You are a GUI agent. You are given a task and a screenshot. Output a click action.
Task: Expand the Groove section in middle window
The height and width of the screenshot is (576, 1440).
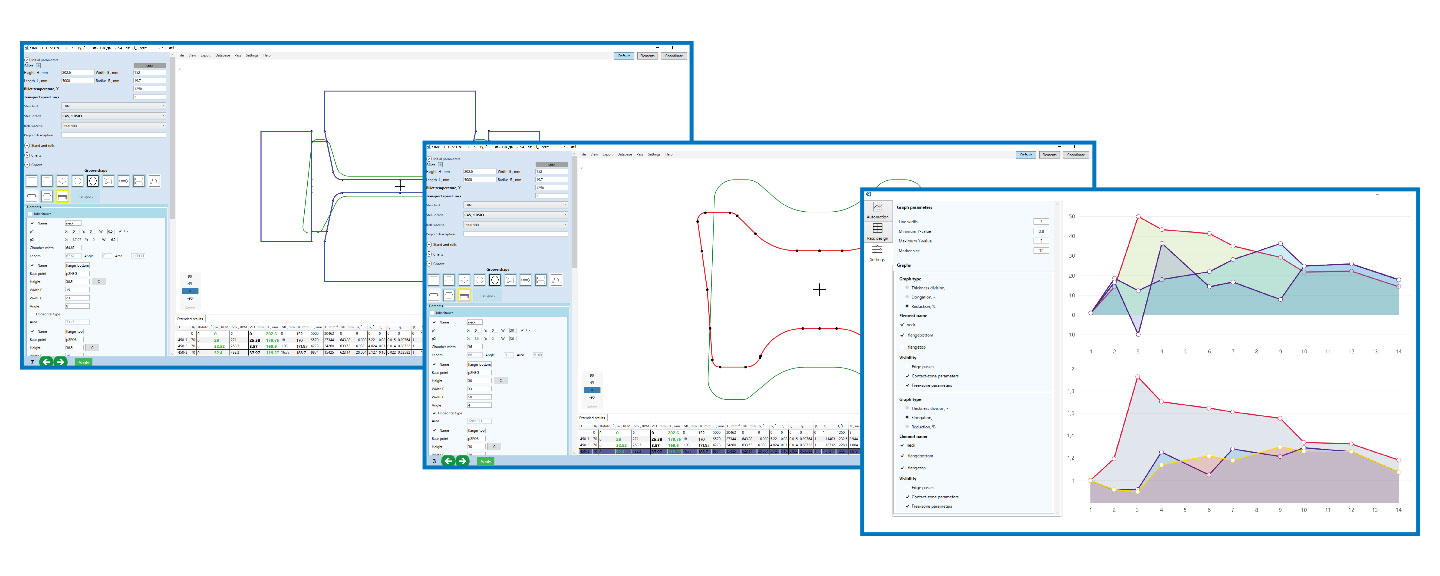[430, 261]
